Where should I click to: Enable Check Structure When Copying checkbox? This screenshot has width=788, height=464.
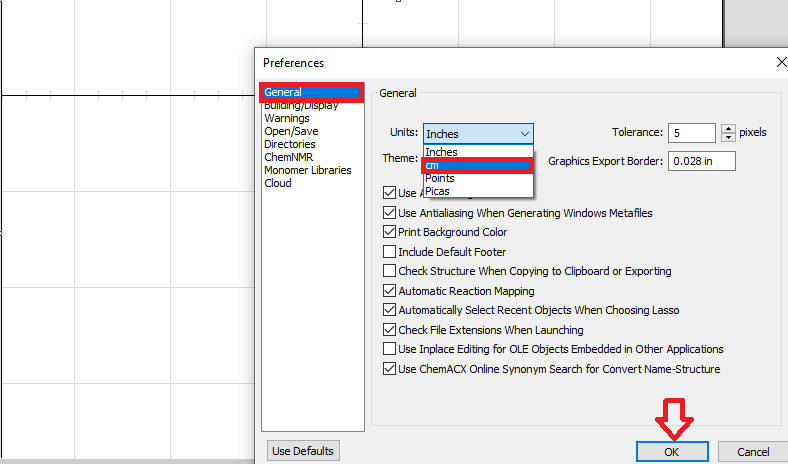[x=390, y=271]
